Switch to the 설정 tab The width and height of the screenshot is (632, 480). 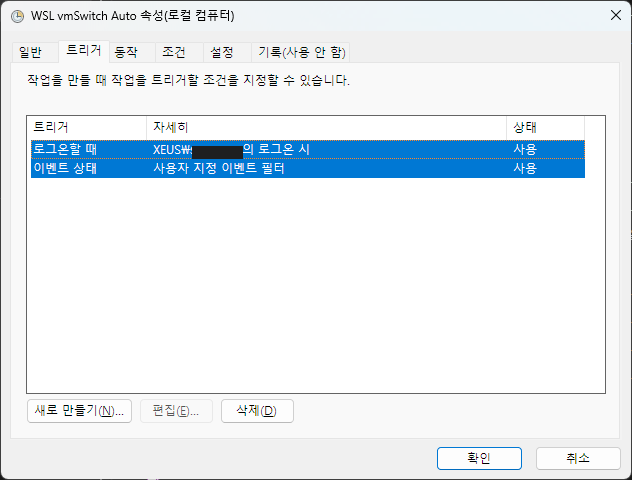point(222,52)
